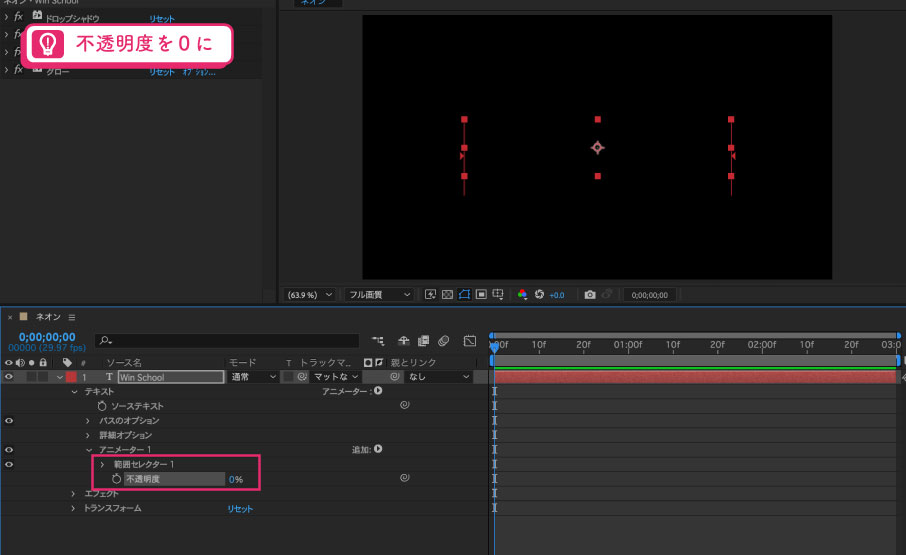Collapse the テキスト group

tap(74, 392)
